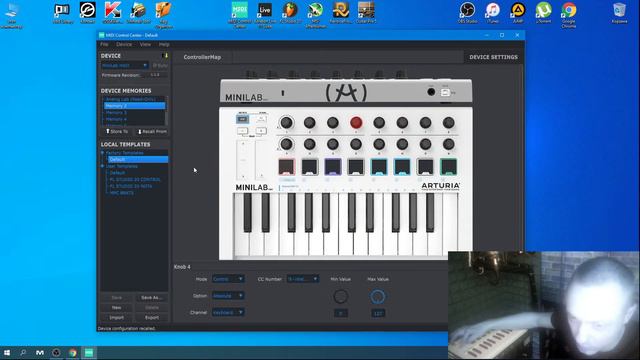Open Google Chrome desktop shortcut
The image size is (640, 360).
point(569,15)
